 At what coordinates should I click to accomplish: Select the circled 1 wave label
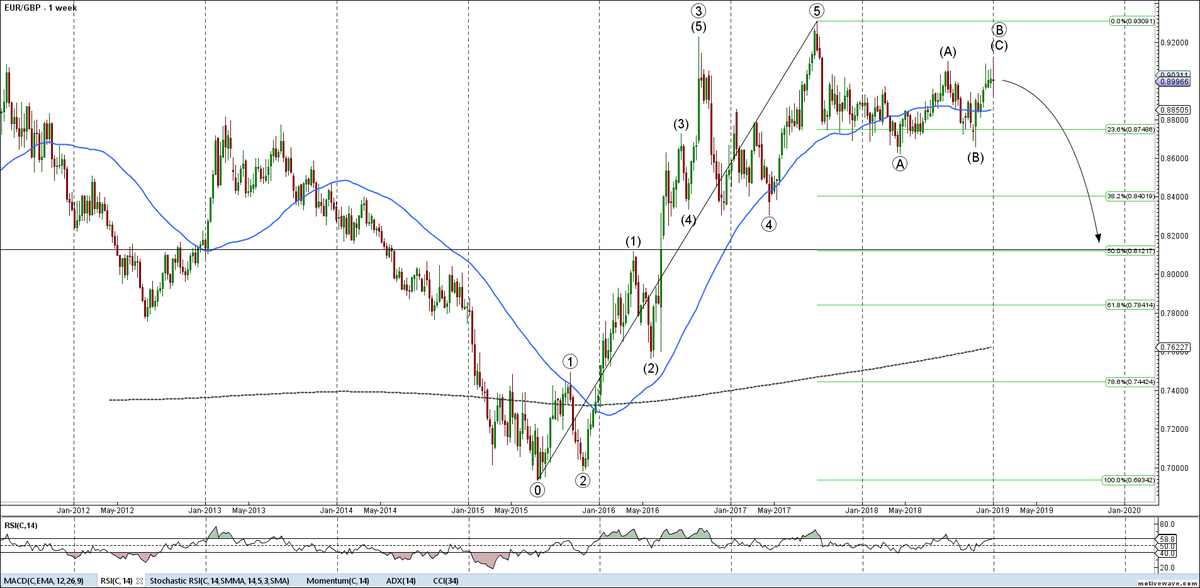(569, 362)
